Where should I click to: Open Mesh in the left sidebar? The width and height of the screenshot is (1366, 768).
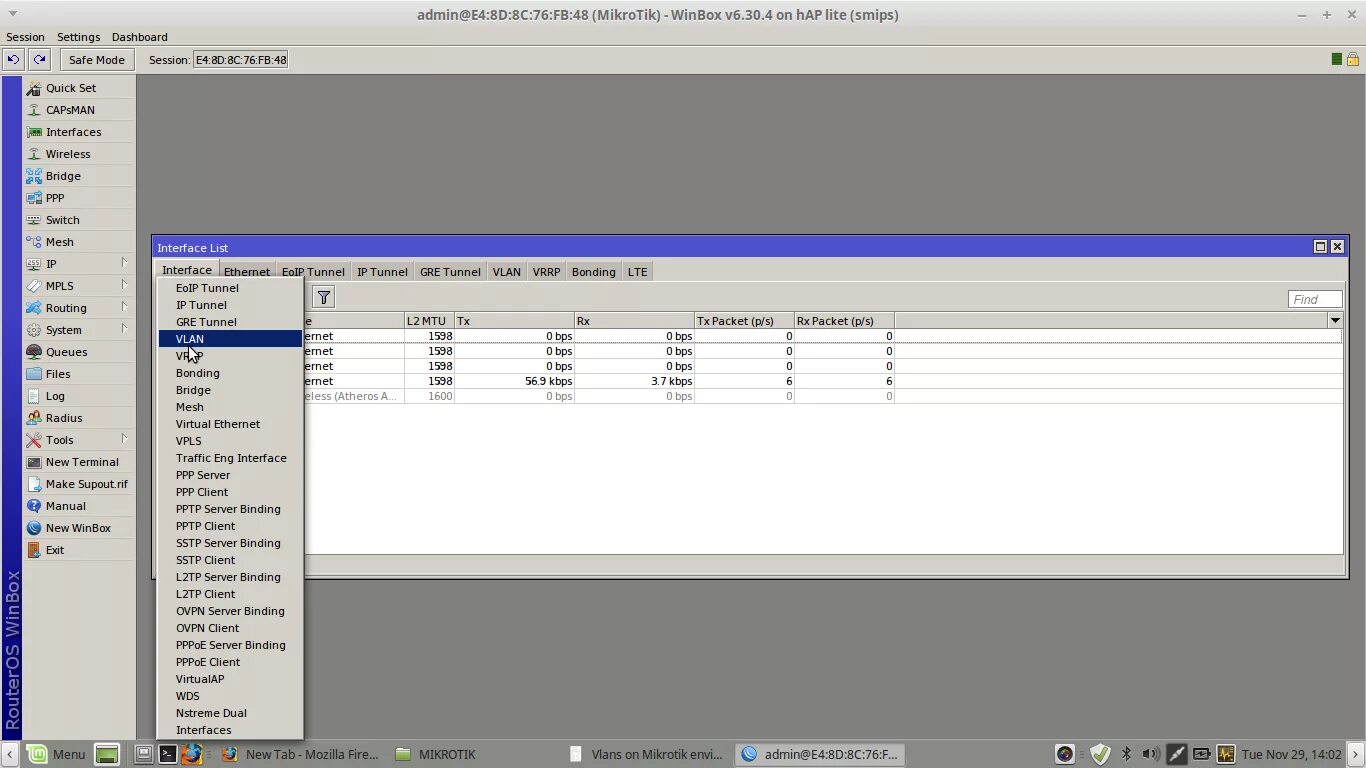pyautogui.click(x=59, y=242)
